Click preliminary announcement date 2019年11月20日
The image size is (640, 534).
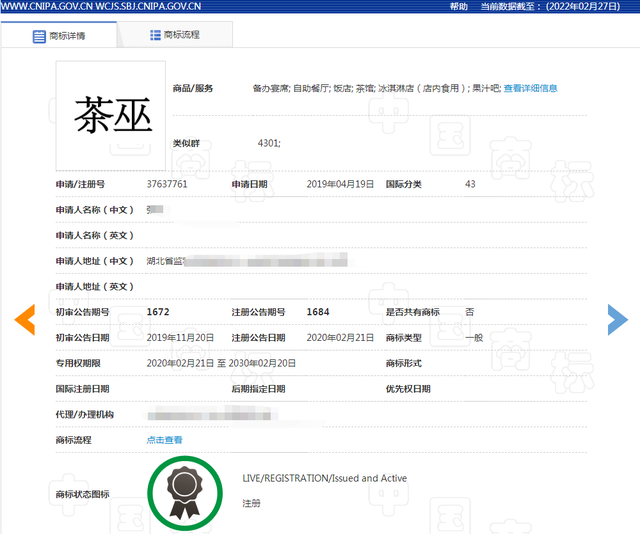[180, 338]
